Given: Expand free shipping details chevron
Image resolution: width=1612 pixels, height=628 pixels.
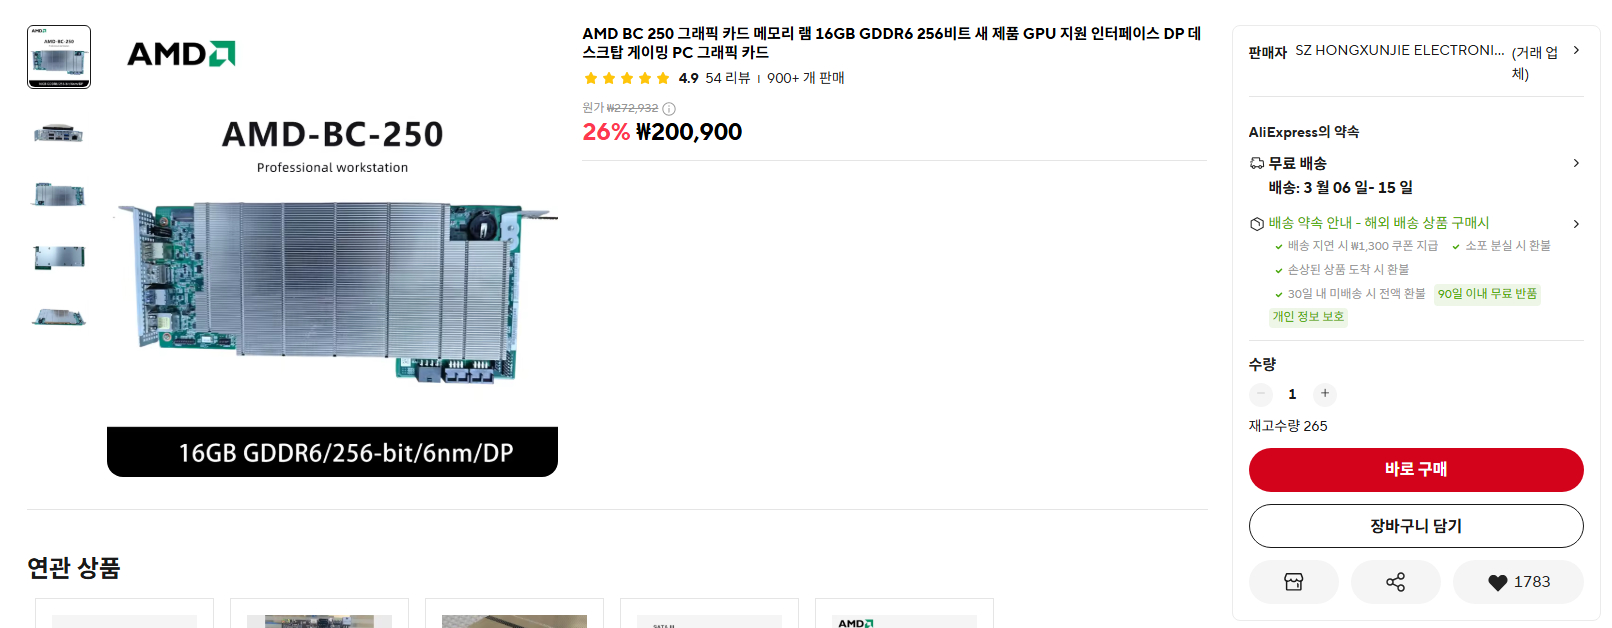Looking at the screenshot, I should (x=1576, y=163).
